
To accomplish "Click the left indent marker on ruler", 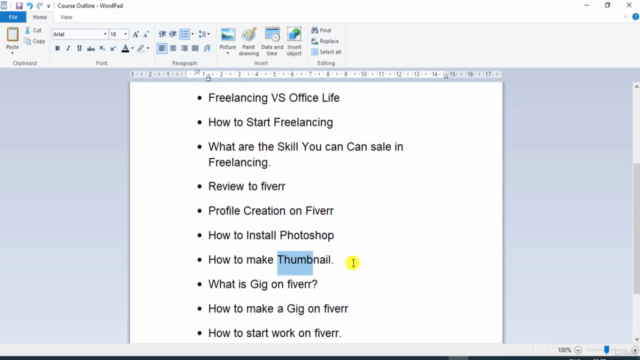I will point(208,77).
